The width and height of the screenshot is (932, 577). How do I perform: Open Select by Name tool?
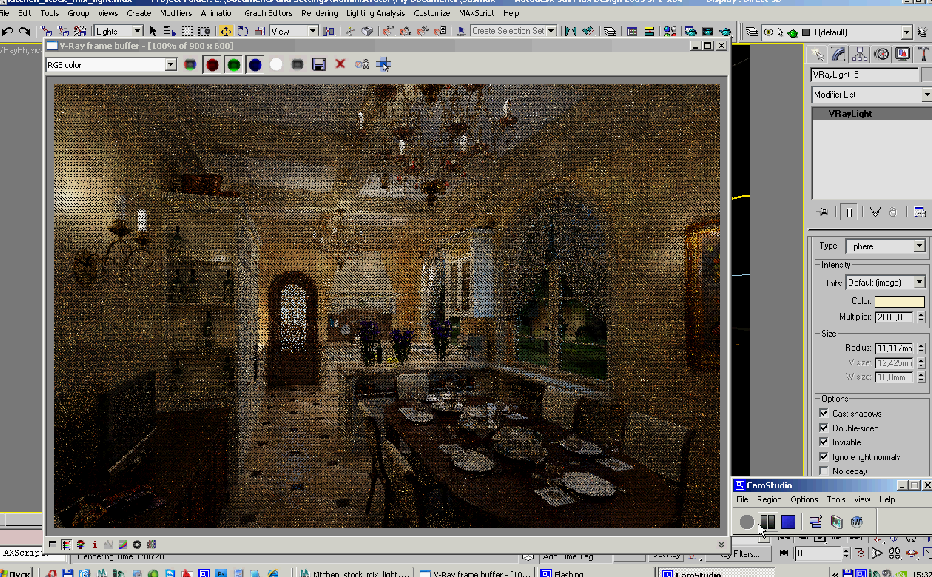169,31
